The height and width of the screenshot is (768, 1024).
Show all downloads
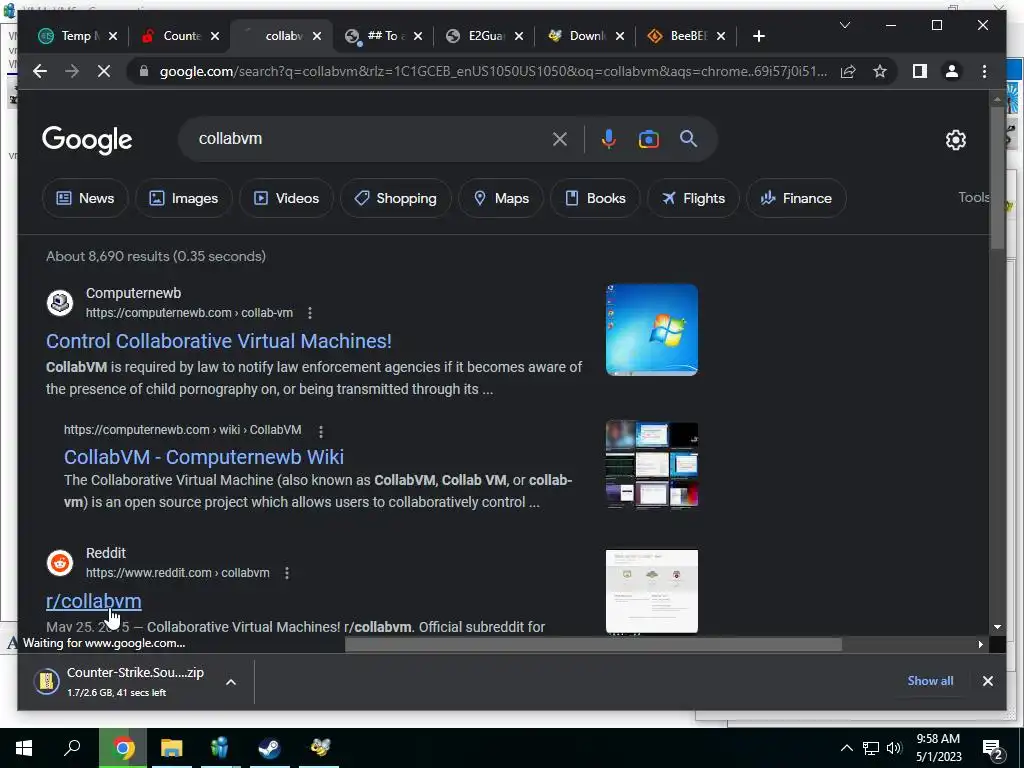[x=930, y=680]
